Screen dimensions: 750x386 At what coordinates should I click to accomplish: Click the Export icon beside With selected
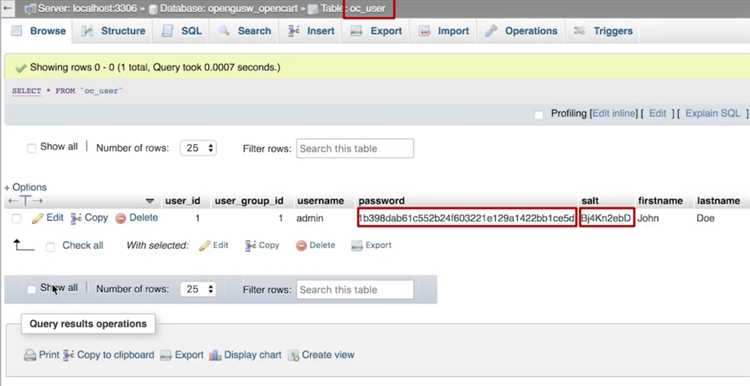click(x=356, y=246)
